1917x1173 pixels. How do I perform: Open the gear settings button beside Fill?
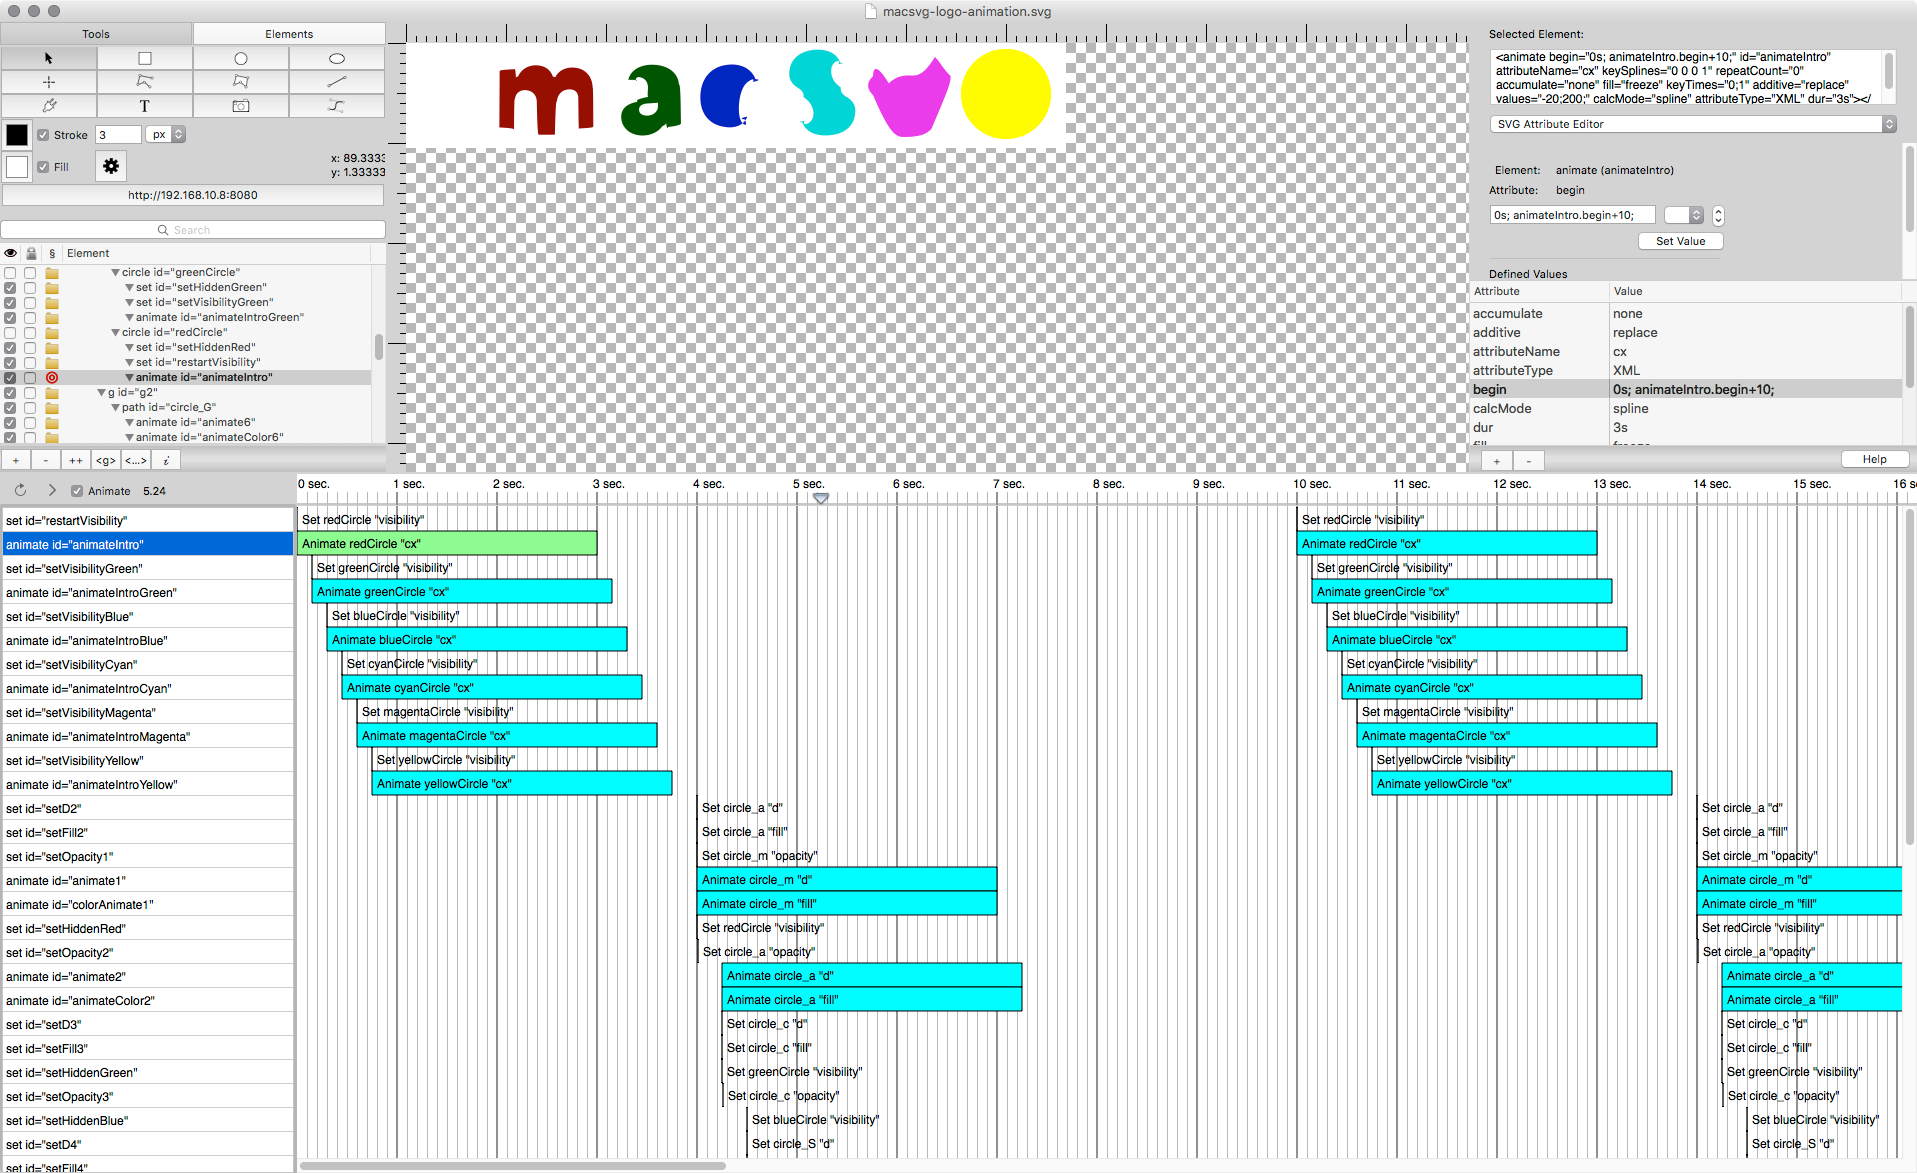111,166
